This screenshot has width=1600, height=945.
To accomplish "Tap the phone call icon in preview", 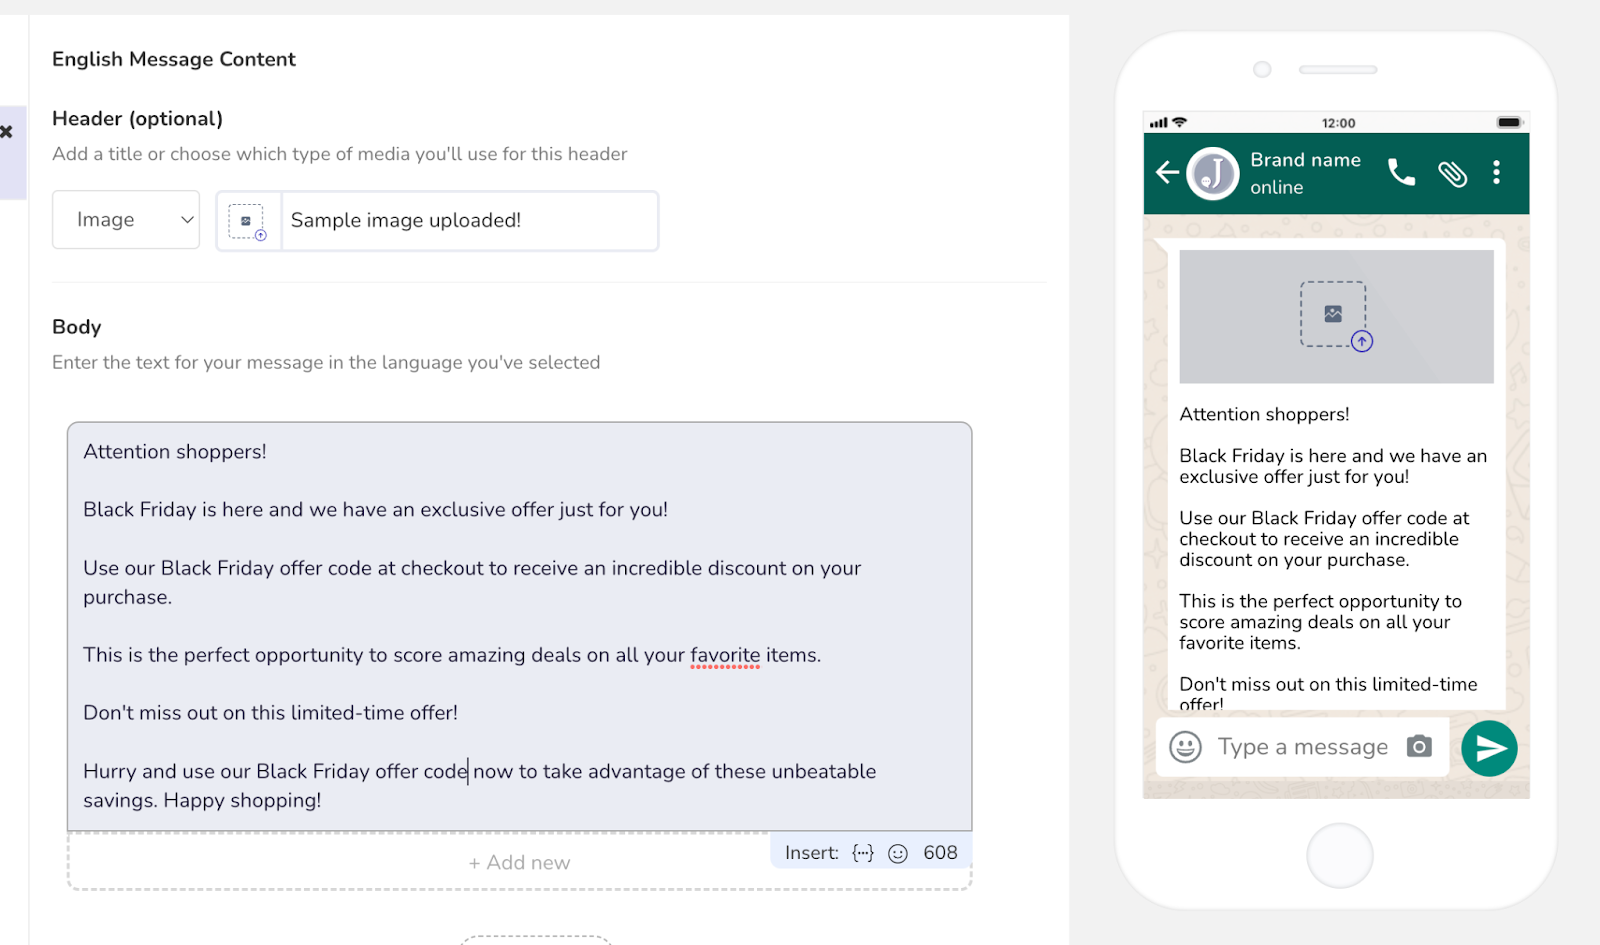I will (x=1402, y=173).
